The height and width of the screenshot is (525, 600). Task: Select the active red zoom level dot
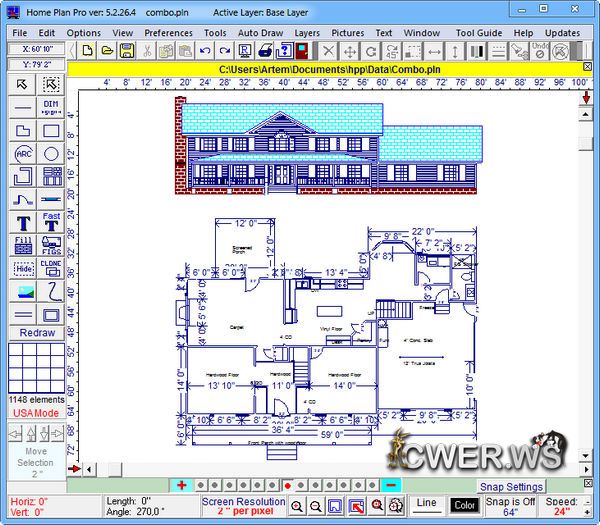point(287,486)
